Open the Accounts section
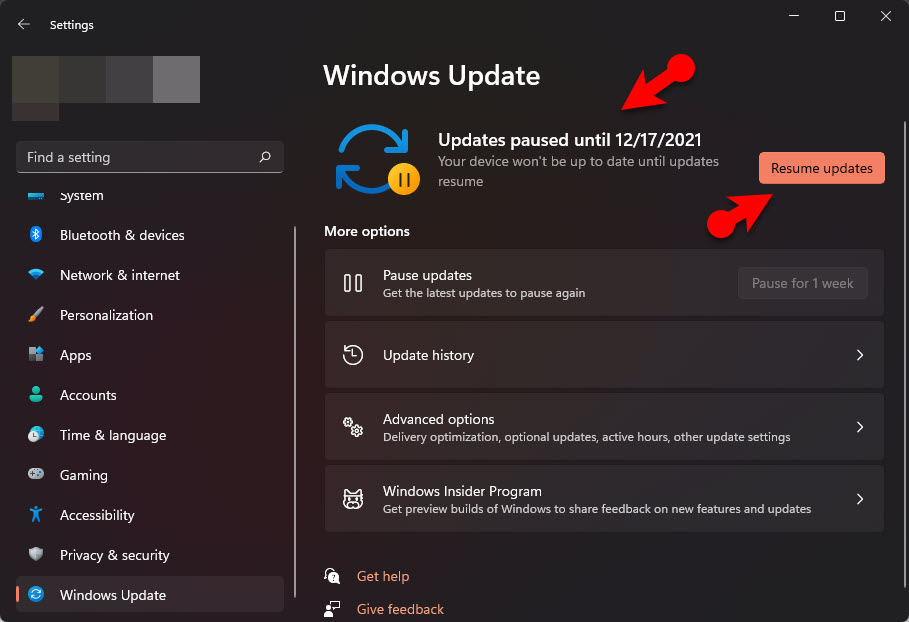This screenshot has height=622, width=909. (x=150, y=395)
